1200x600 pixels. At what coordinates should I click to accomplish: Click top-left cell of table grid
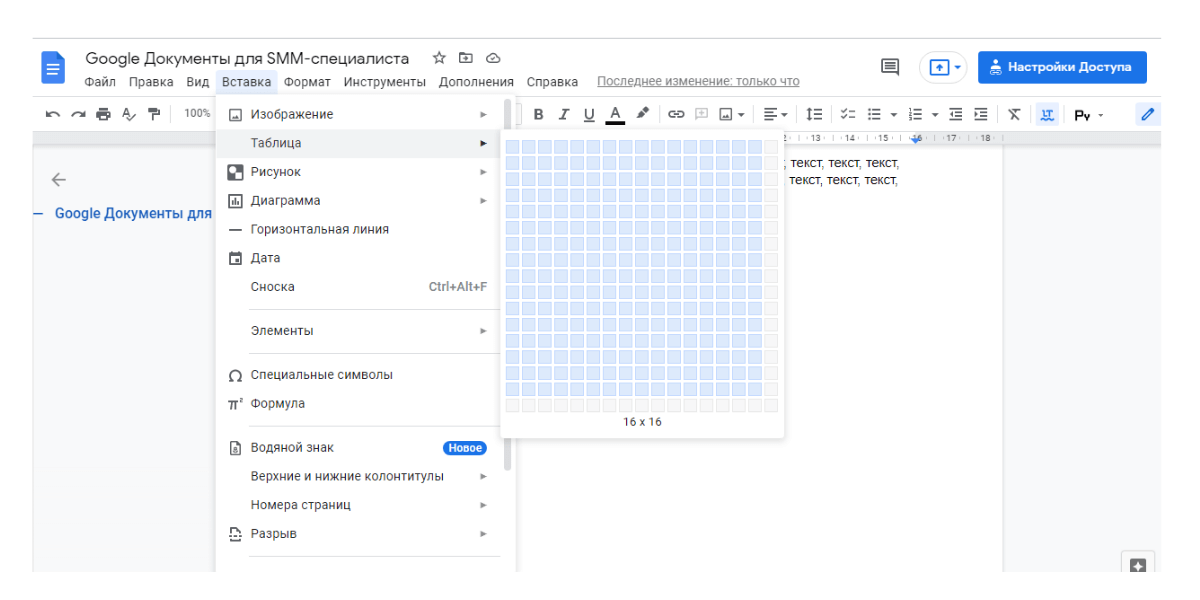pyautogui.click(x=512, y=147)
